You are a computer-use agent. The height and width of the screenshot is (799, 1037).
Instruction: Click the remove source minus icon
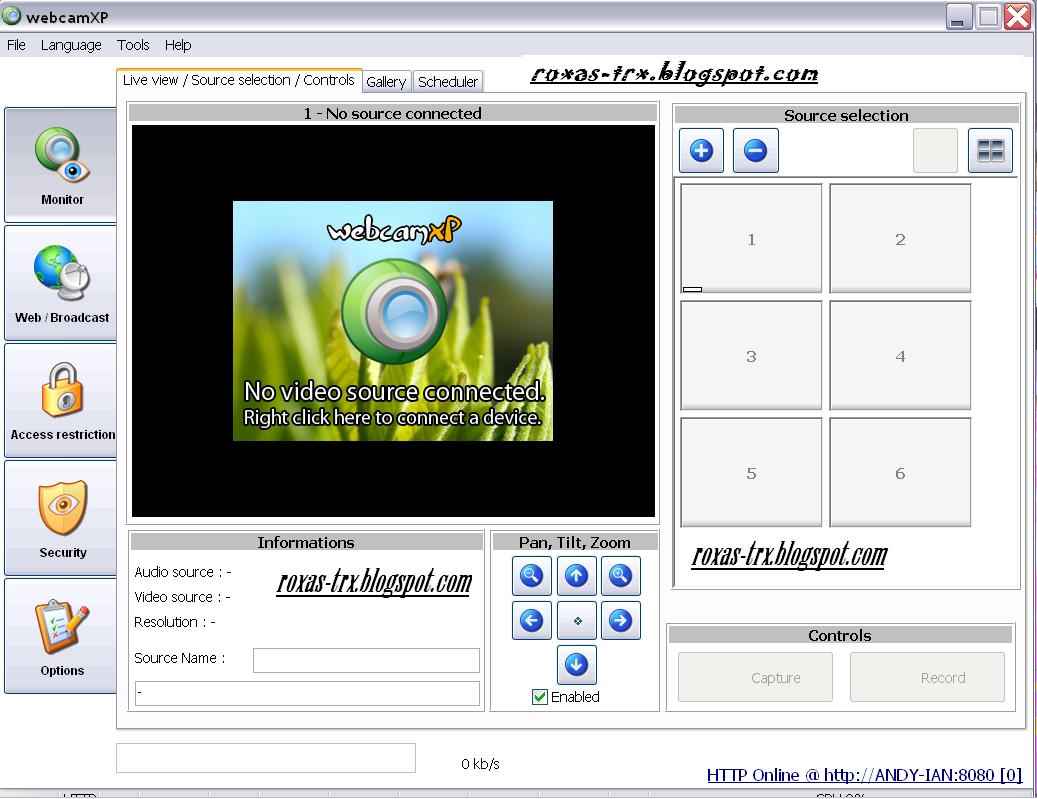click(x=755, y=151)
